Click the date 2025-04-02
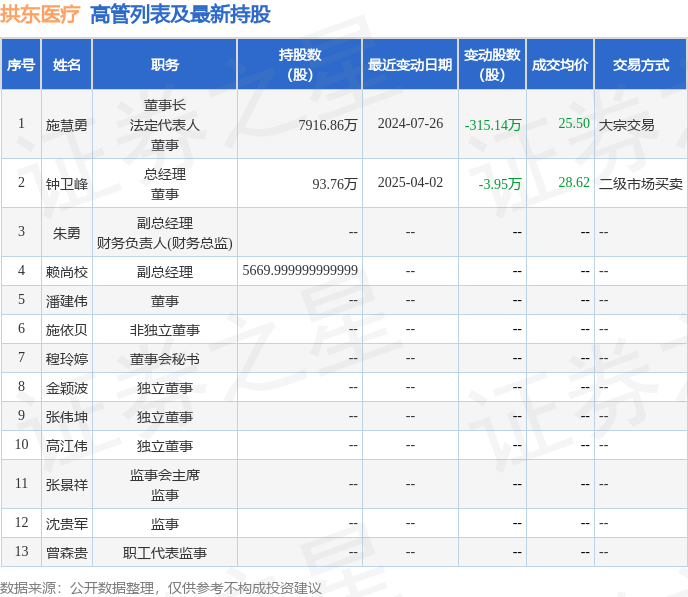688x597 pixels. 410,182
